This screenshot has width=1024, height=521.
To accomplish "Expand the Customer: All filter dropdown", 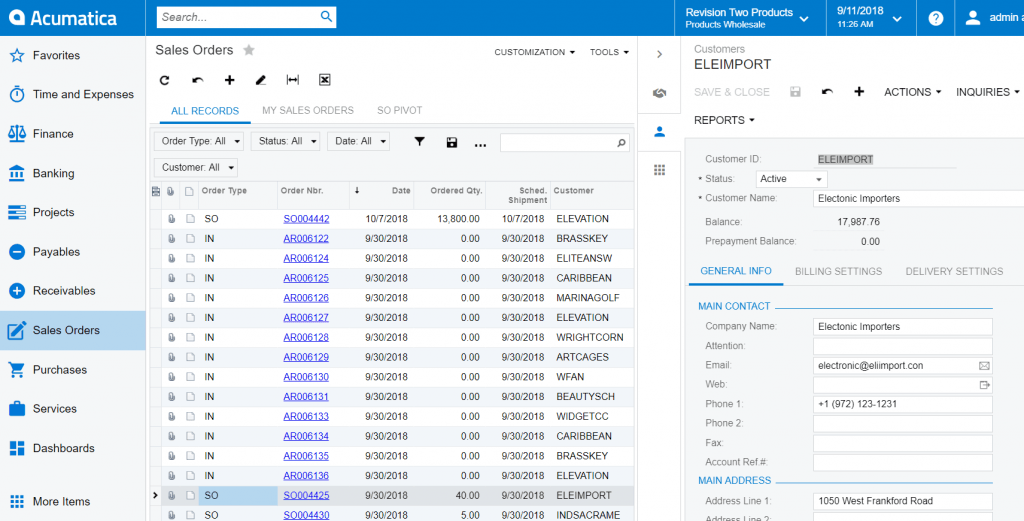I will (196, 168).
